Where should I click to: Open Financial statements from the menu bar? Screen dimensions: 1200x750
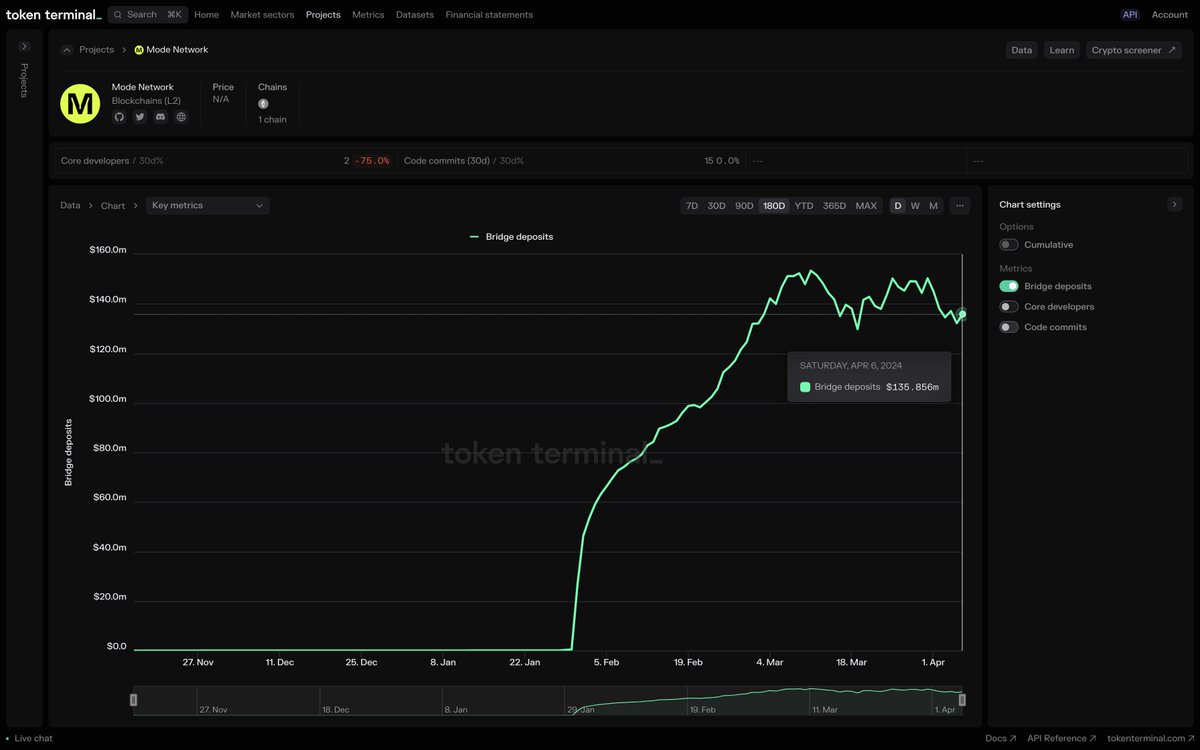(489, 14)
